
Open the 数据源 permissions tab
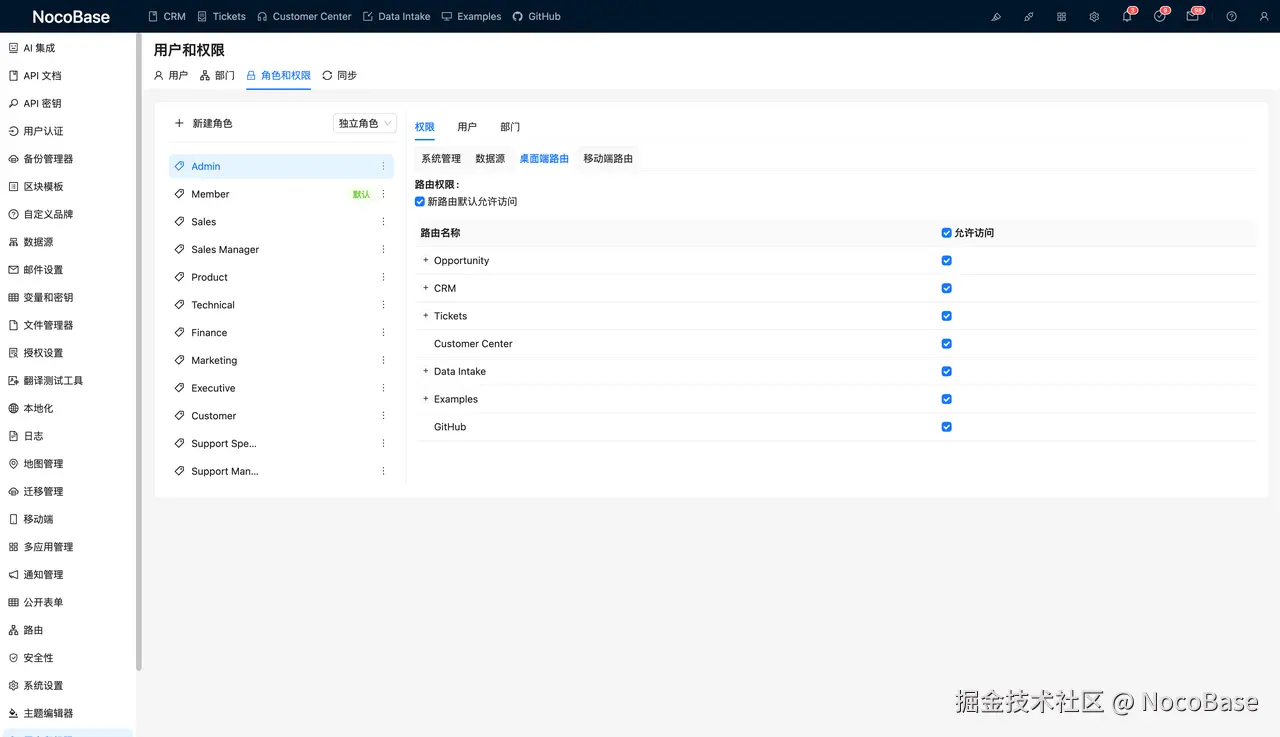(490, 158)
